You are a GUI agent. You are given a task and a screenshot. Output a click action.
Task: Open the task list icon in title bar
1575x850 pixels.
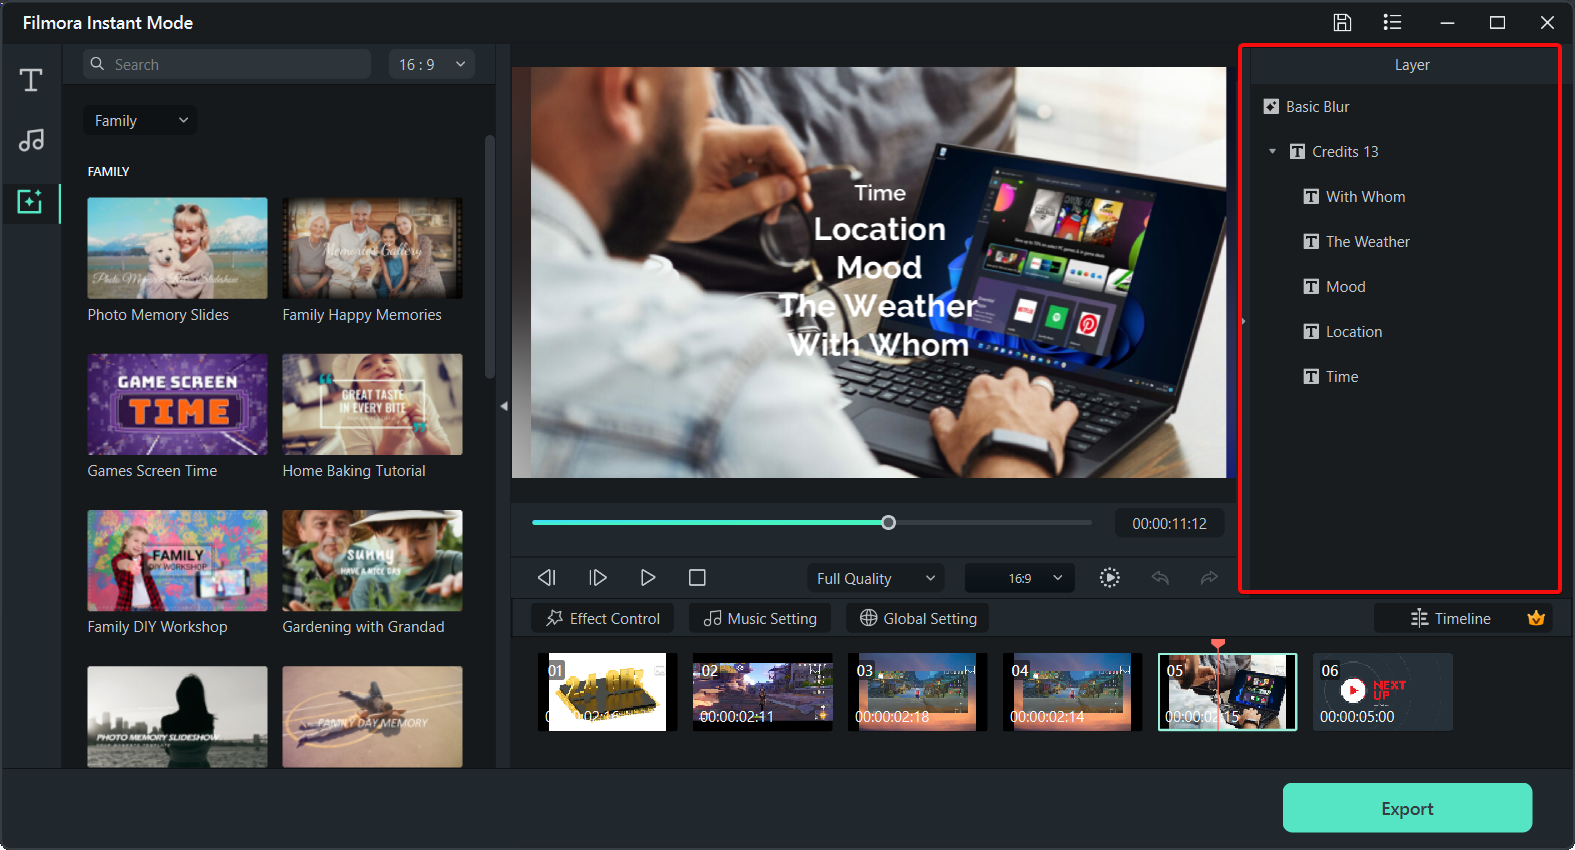click(x=1392, y=22)
